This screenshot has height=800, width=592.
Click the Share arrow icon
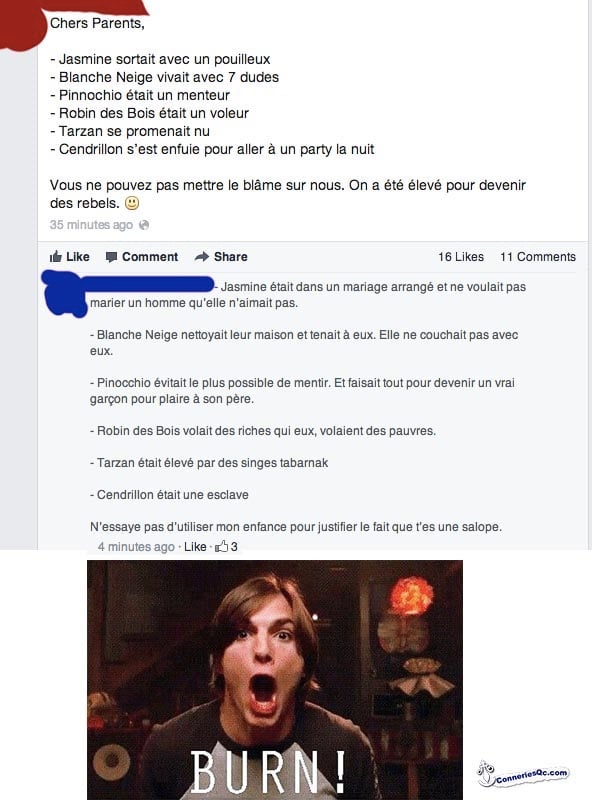point(202,257)
